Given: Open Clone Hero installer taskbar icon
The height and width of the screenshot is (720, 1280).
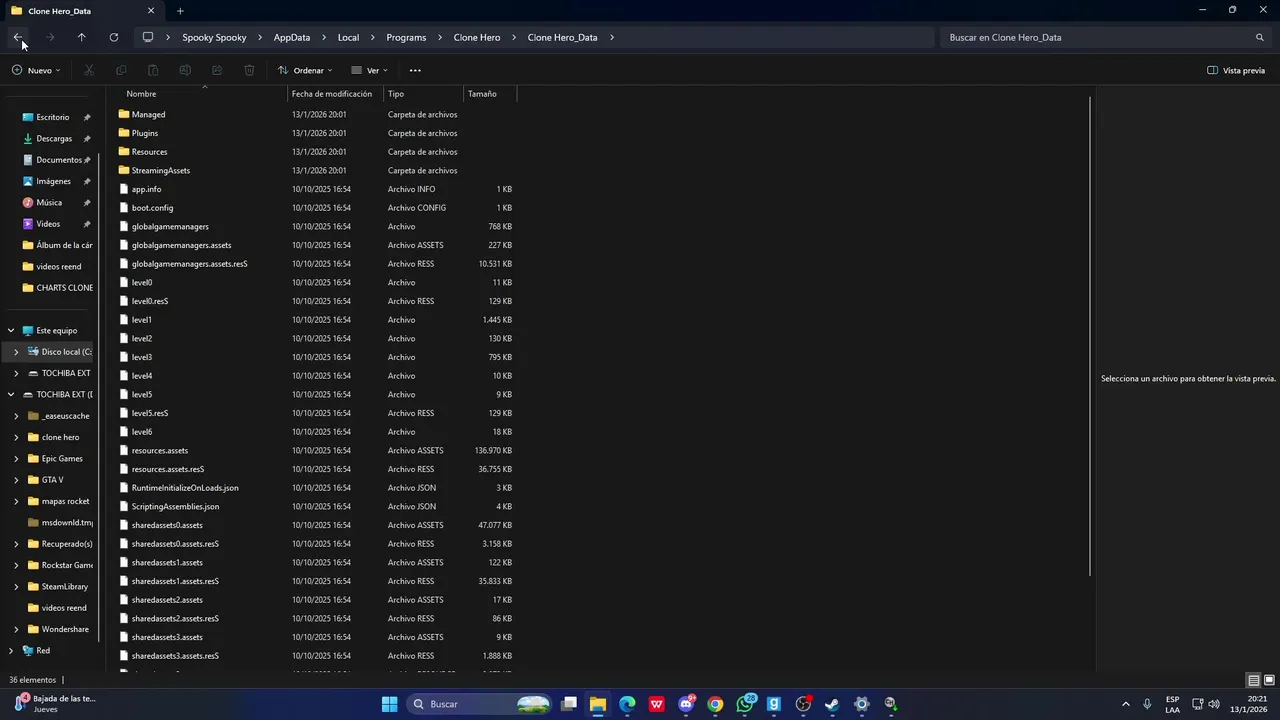Looking at the screenshot, I should (891, 704).
